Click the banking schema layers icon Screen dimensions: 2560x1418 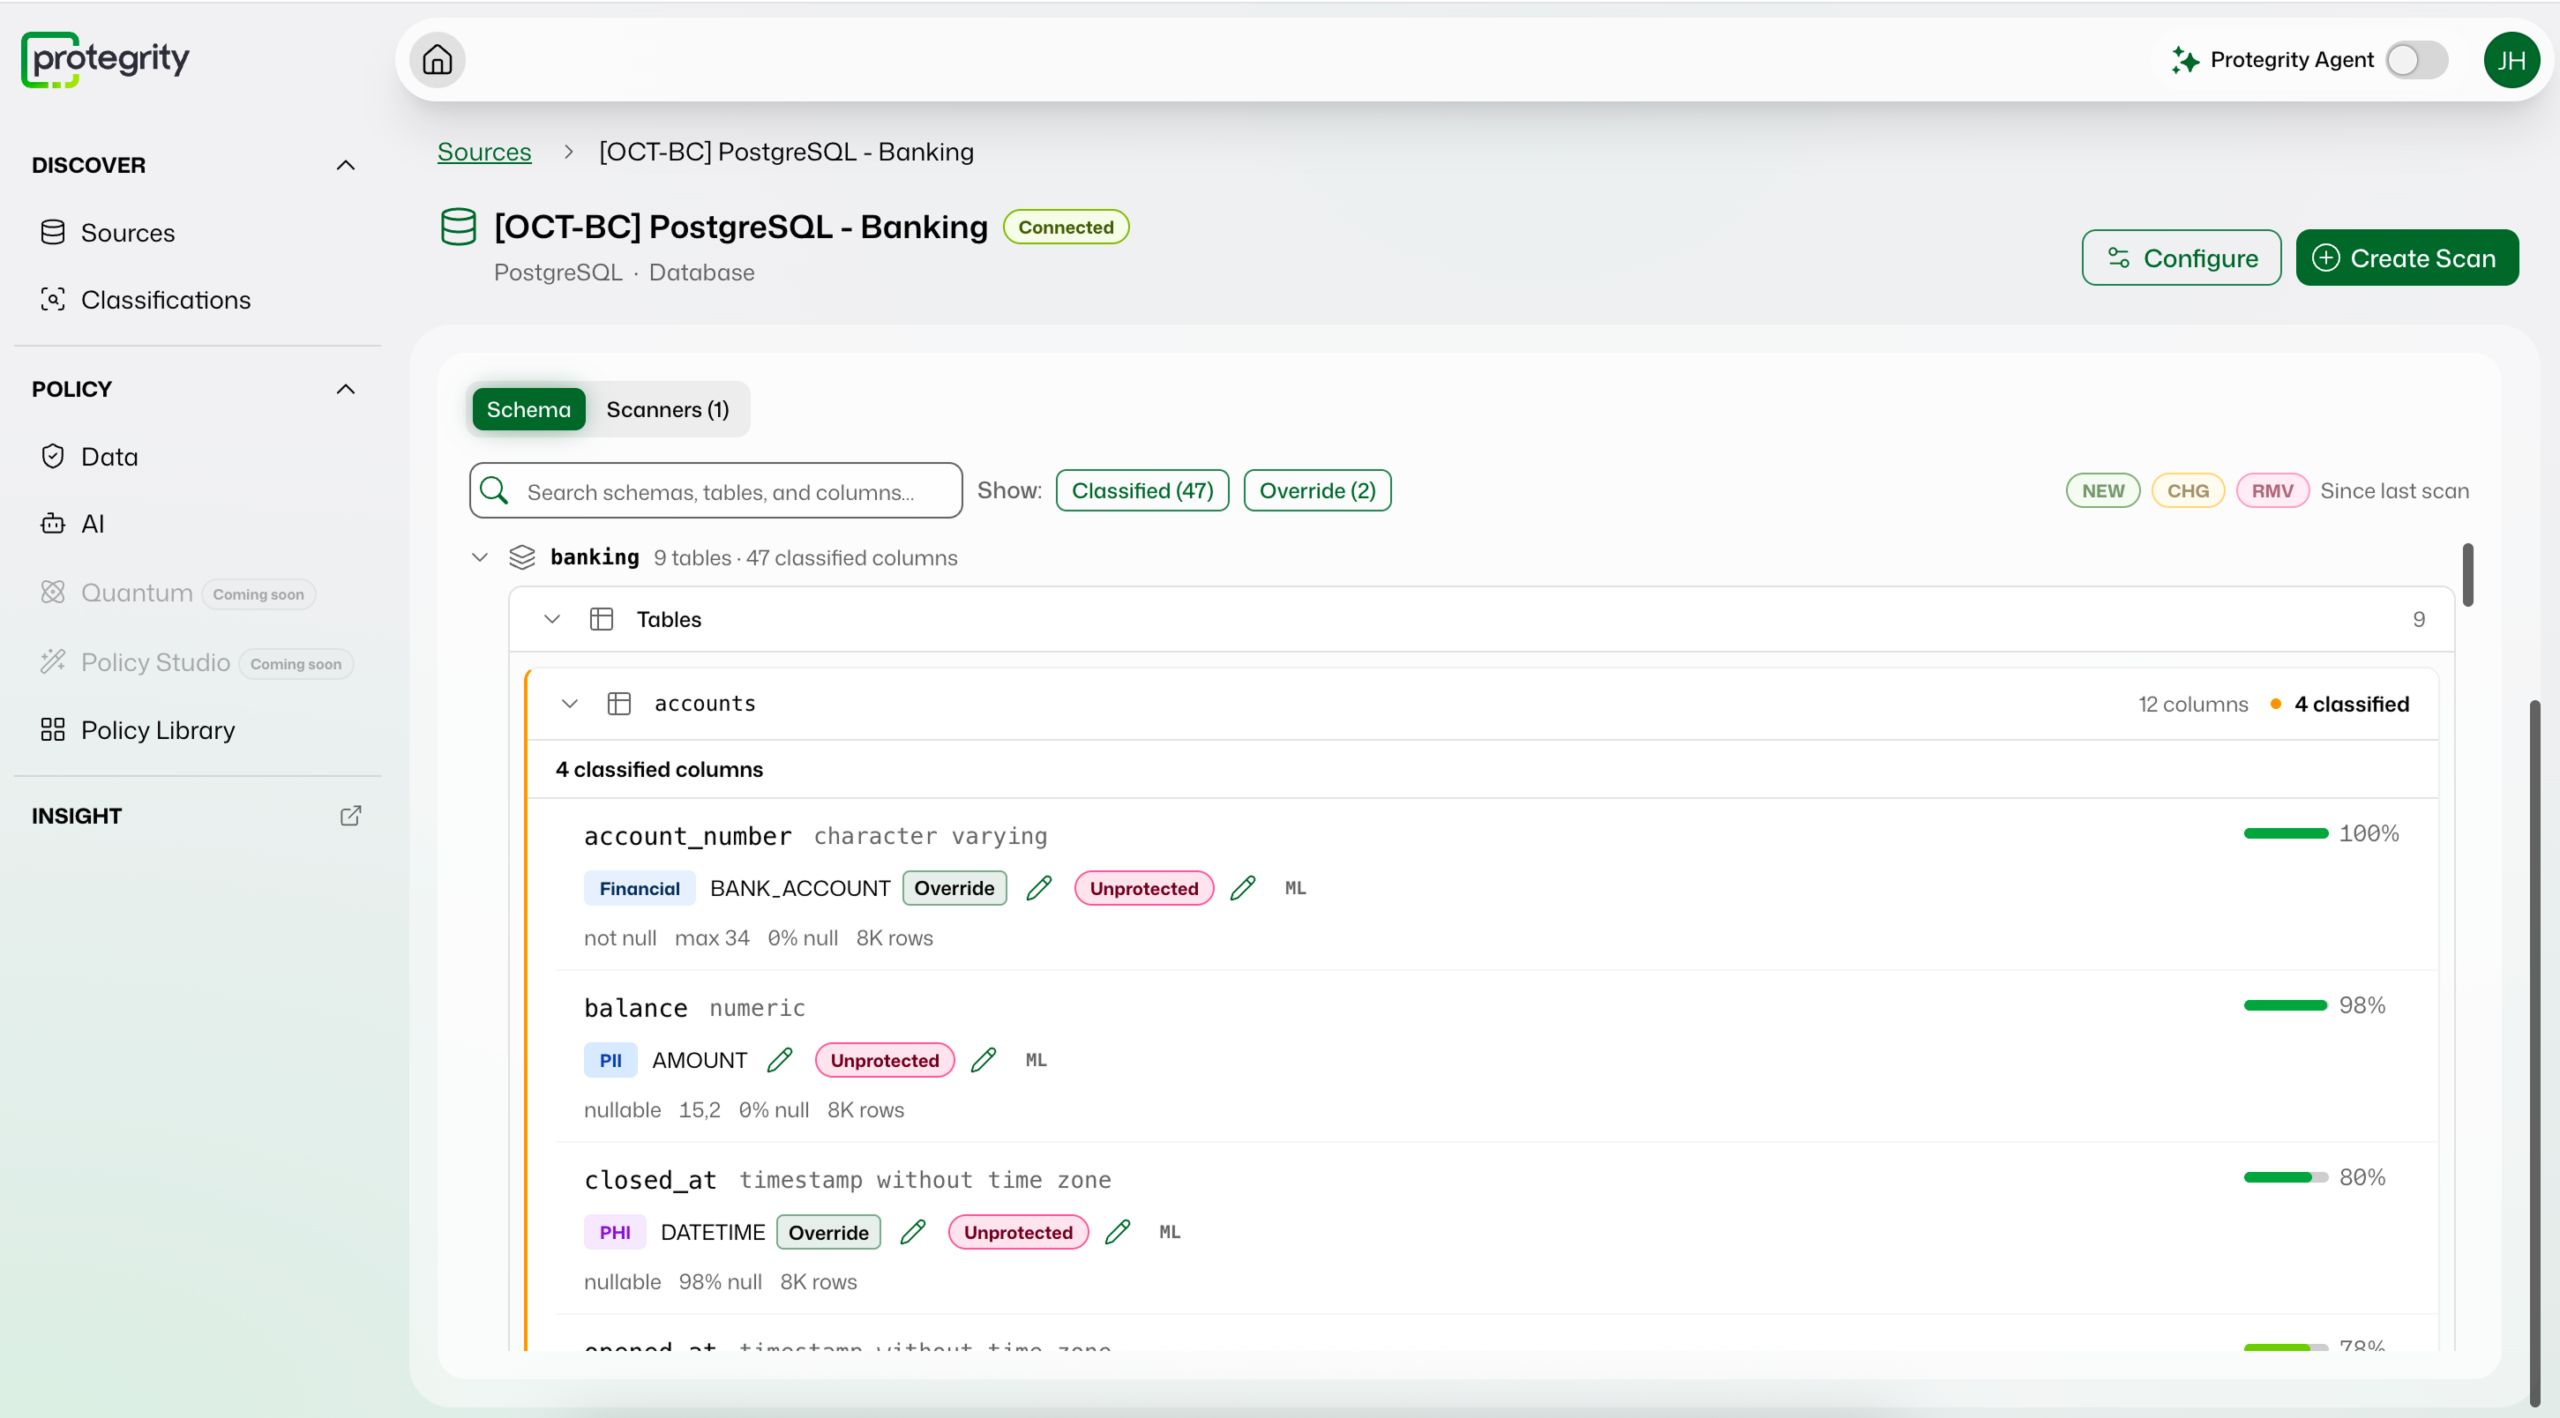(x=522, y=558)
